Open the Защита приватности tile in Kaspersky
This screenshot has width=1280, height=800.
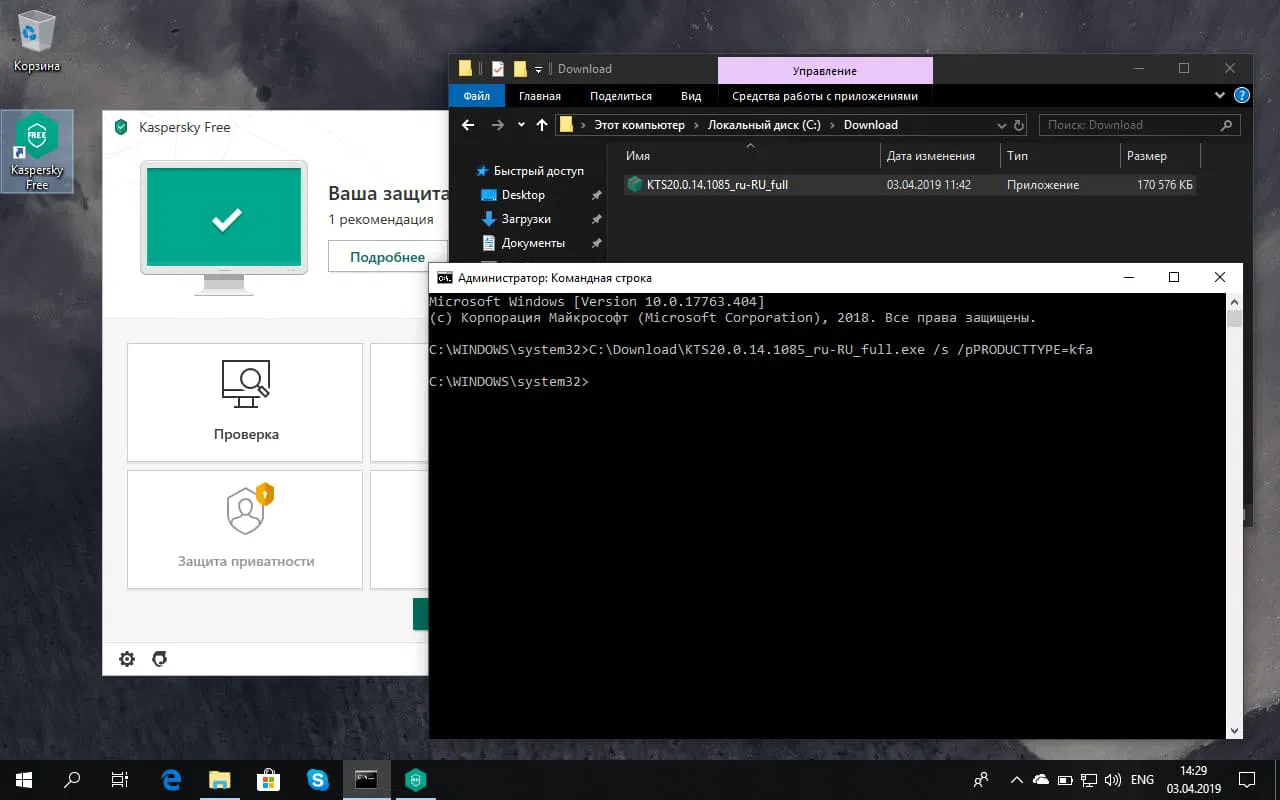pos(246,530)
